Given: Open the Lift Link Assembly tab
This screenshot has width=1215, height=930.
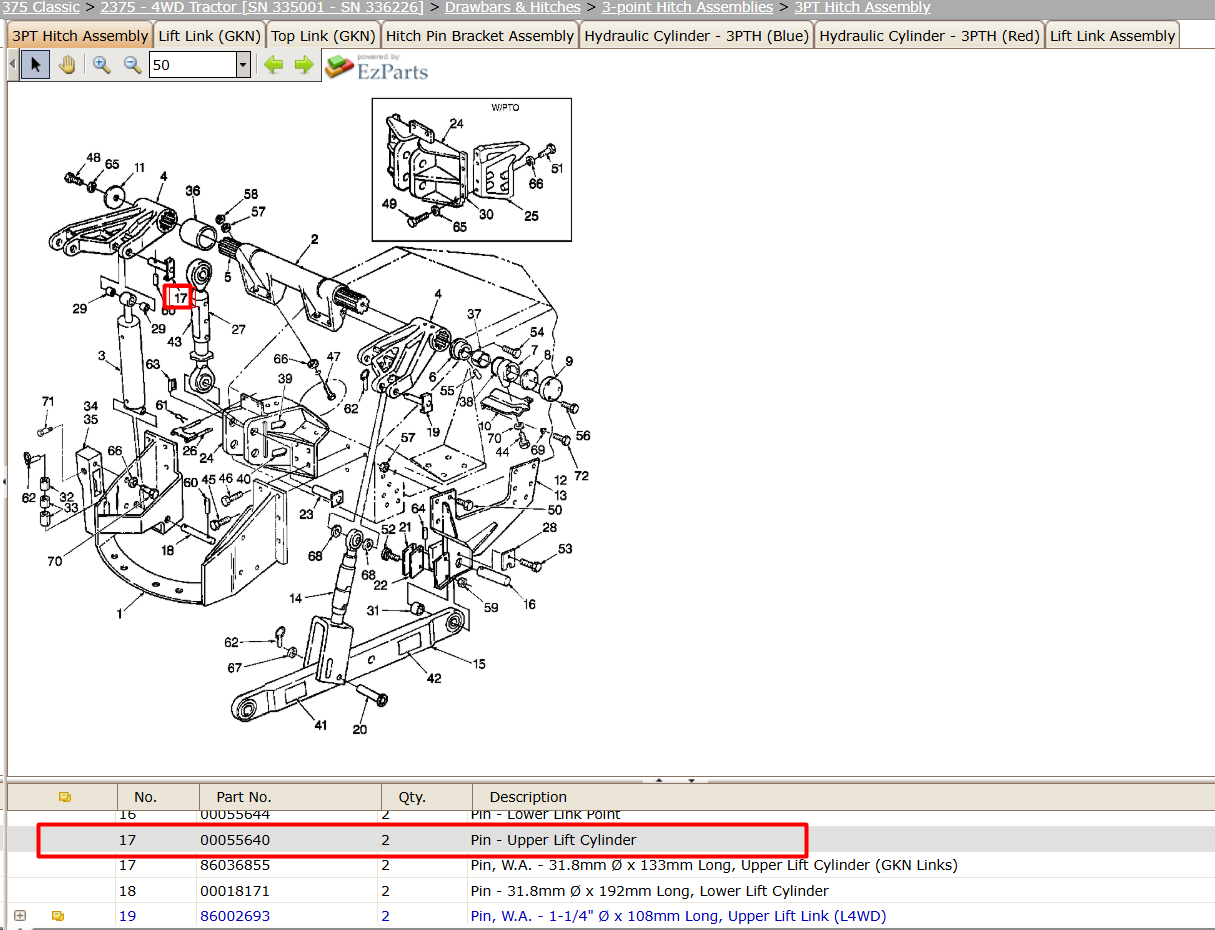Looking at the screenshot, I should [x=1113, y=36].
